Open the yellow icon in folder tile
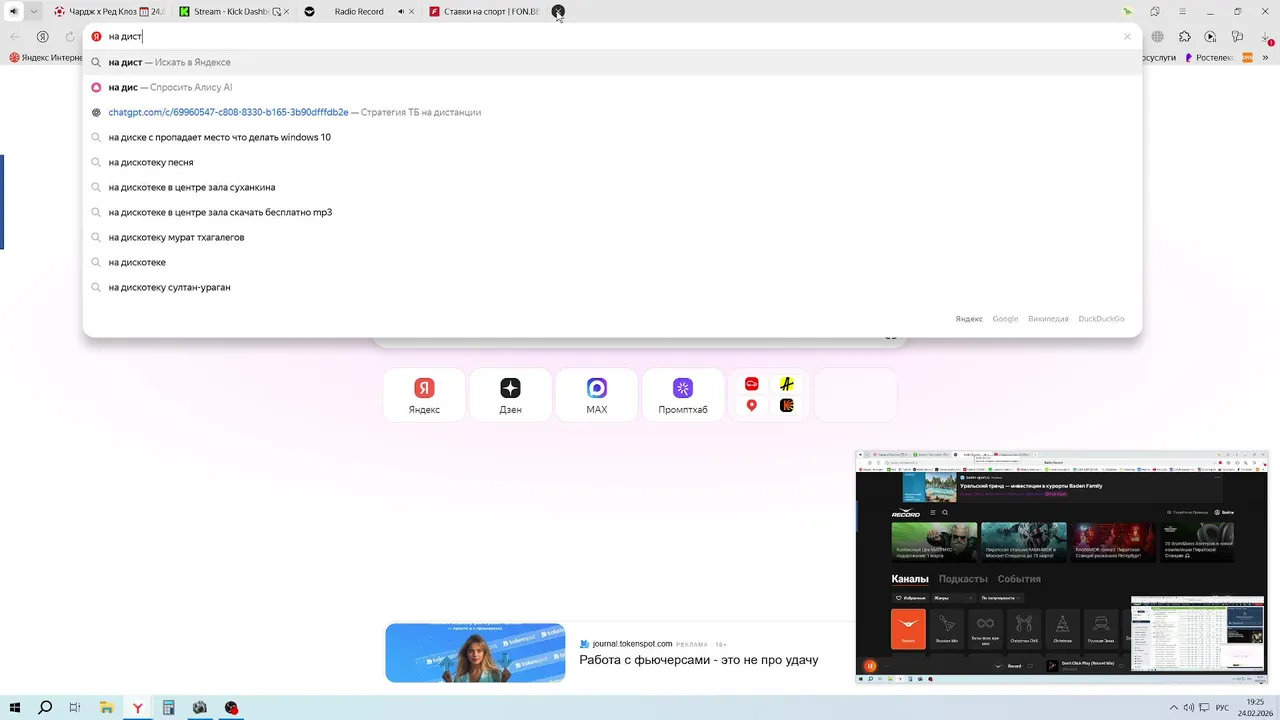Image resolution: width=1280 pixels, height=720 pixels. tap(787, 384)
